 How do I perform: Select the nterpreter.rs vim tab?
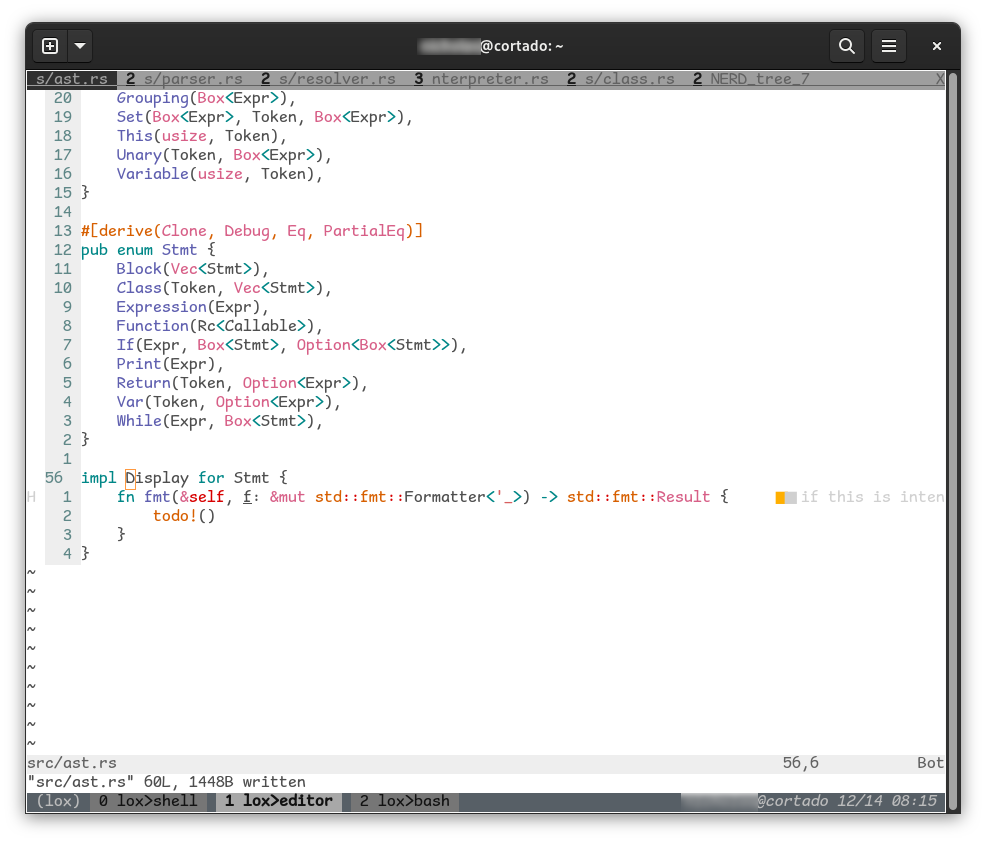489,79
